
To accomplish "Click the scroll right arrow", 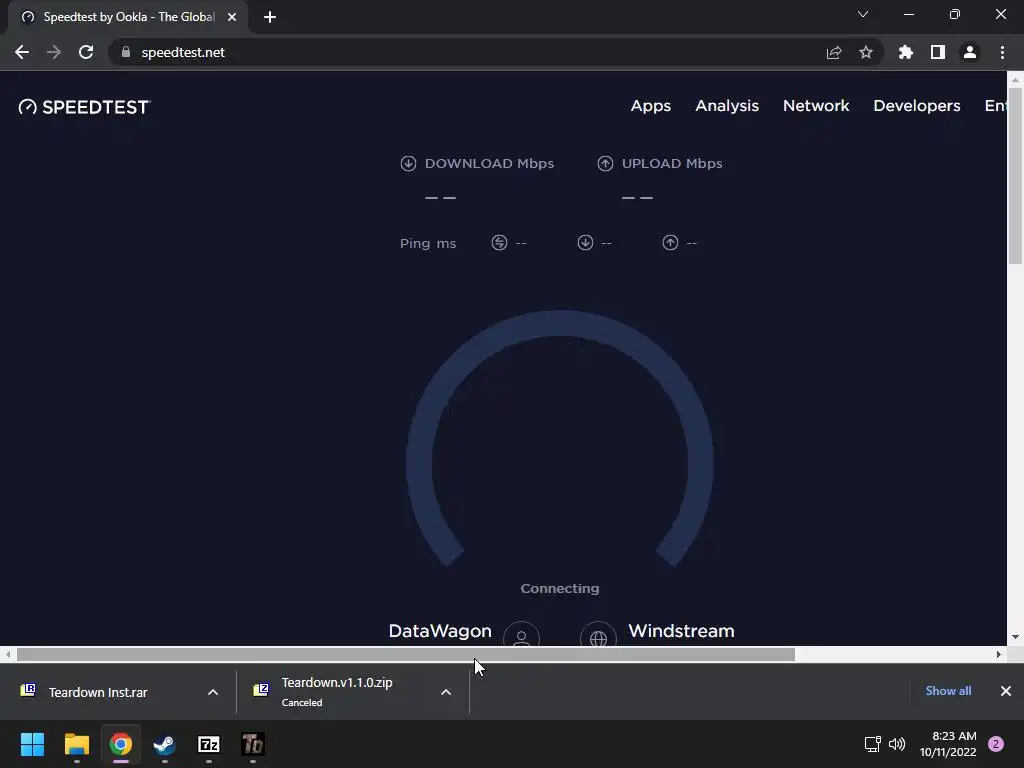I will [x=999, y=654].
